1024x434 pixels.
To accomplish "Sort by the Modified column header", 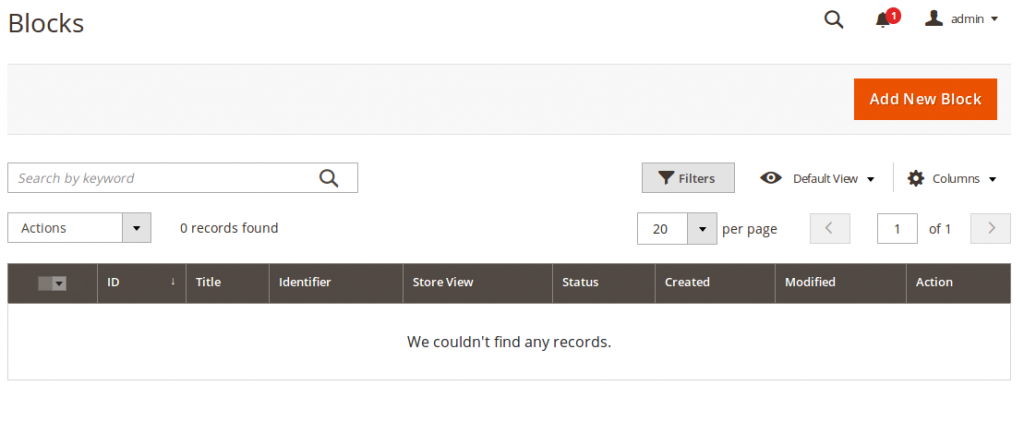I will pyautogui.click(x=810, y=282).
